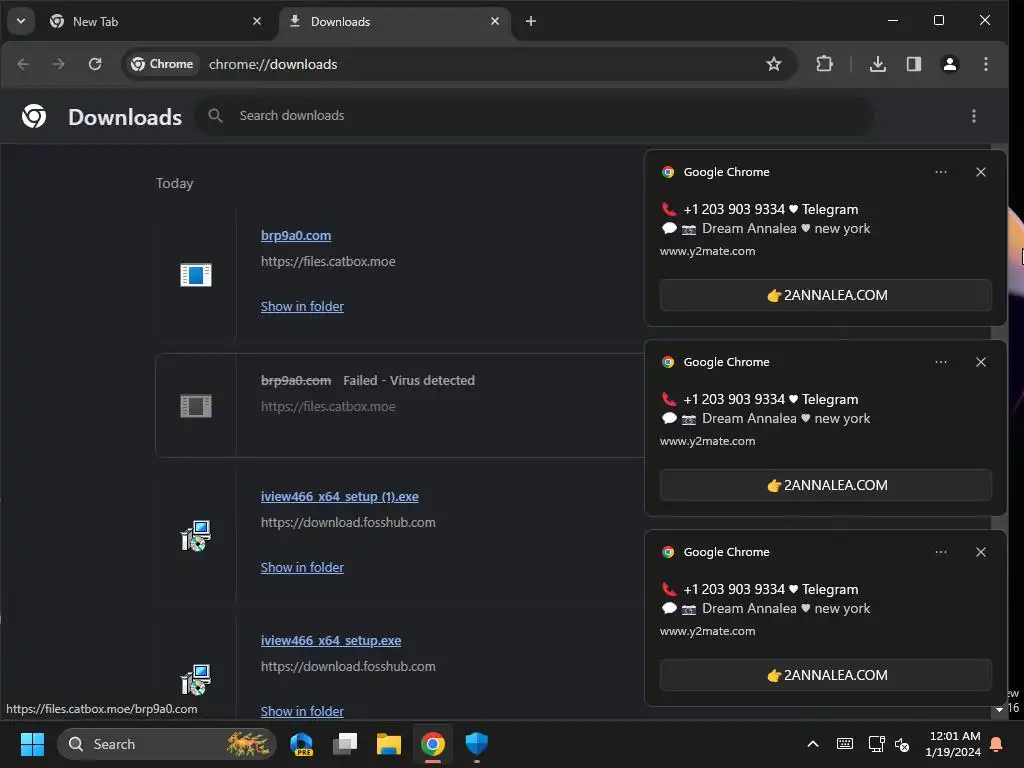
Task: Click the iview466_x64_setup.exe installer icon
Action: (195, 680)
